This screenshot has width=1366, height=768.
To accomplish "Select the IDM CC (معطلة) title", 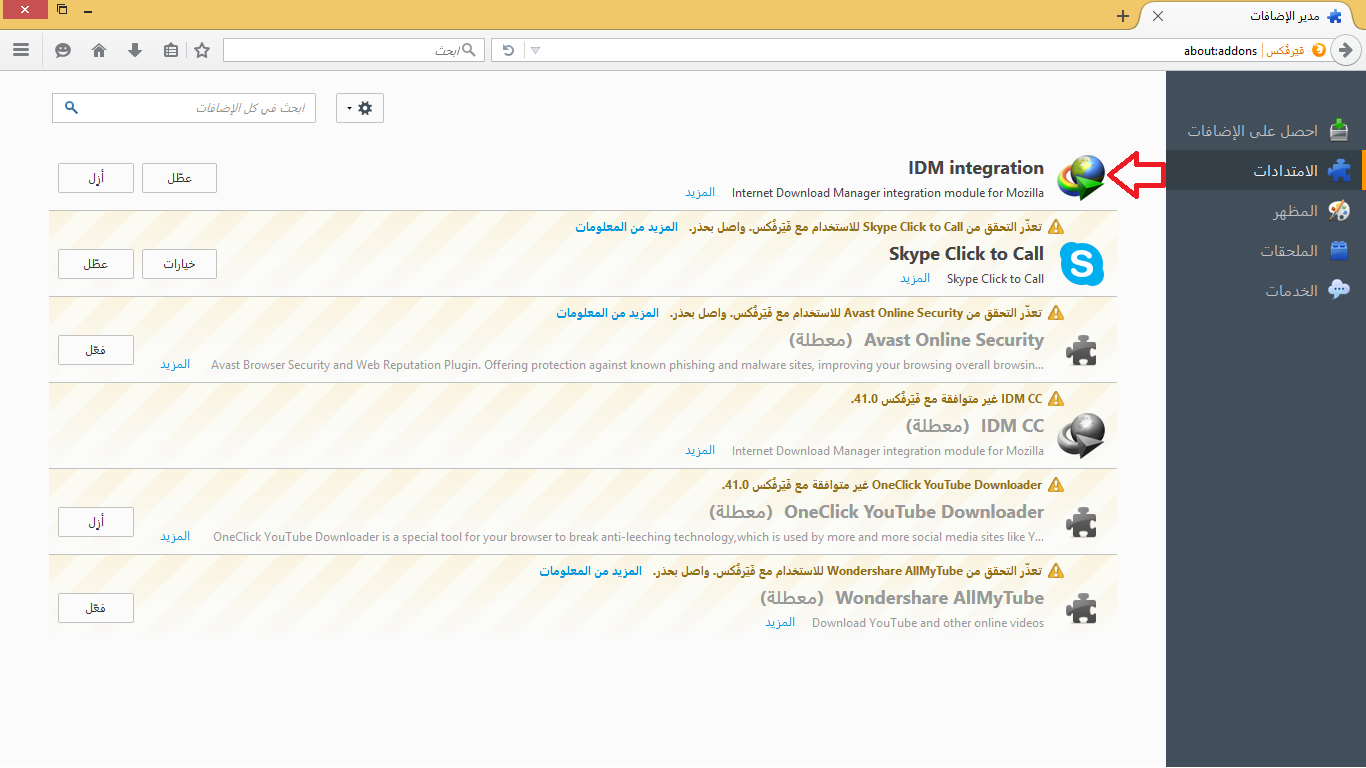I will coord(975,426).
